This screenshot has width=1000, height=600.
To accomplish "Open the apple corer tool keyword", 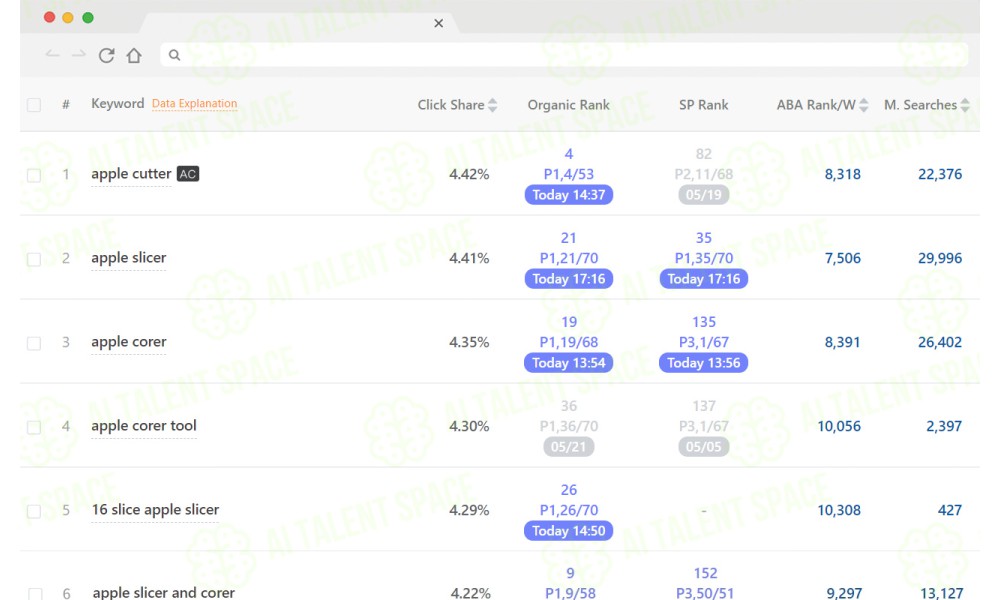I will coord(144,426).
